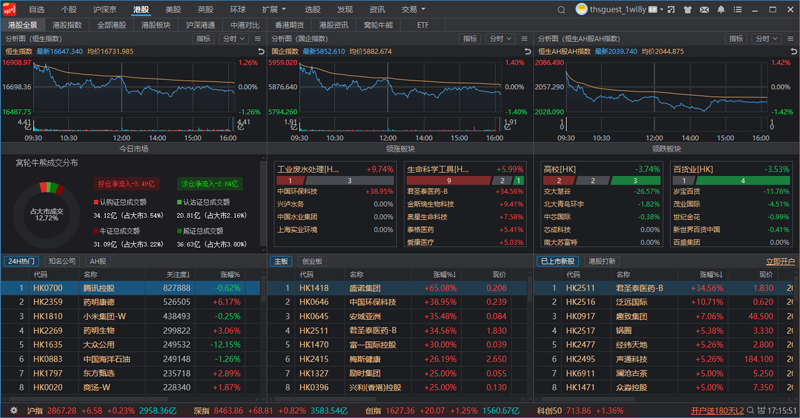This screenshot has width=800, height=418.
Task: Expand the 扩展 menu dropdown
Action: (x=273, y=10)
